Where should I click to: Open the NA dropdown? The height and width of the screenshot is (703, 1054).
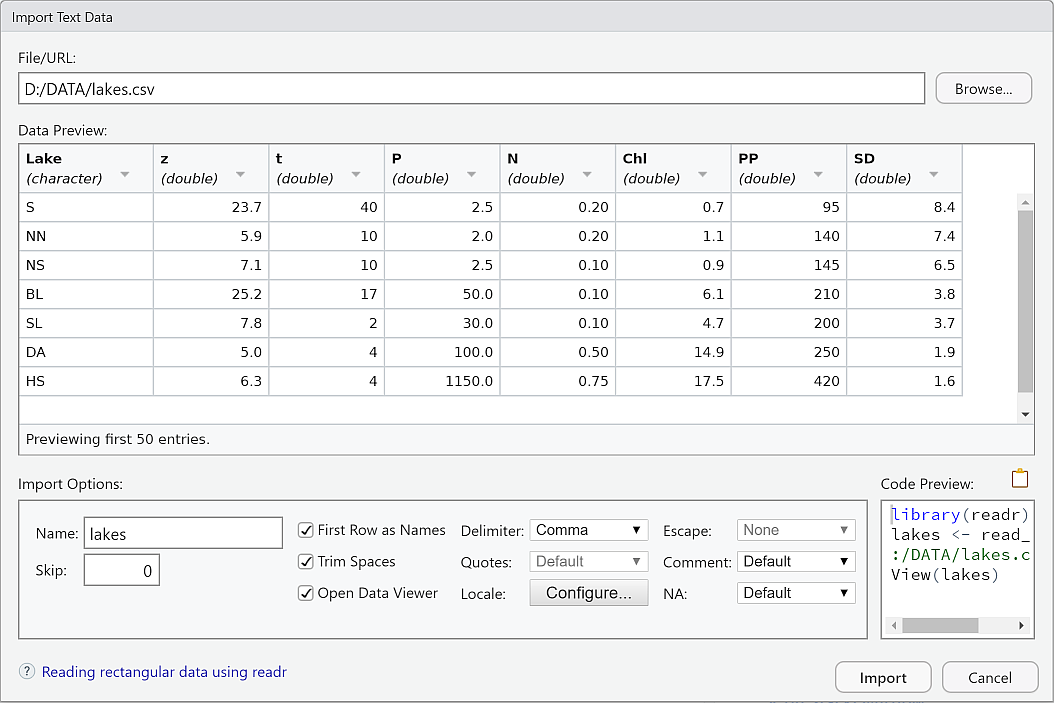[796, 593]
